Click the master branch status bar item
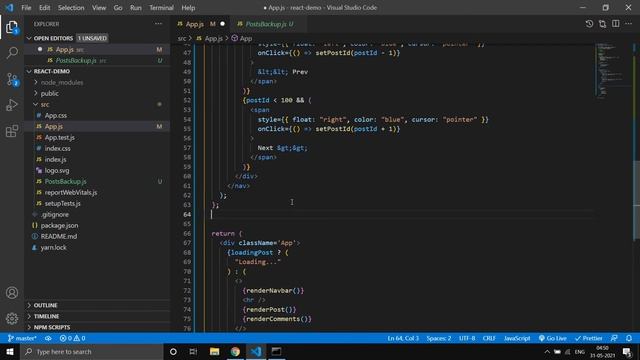This screenshot has height=360, width=640. (x=22, y=338)
